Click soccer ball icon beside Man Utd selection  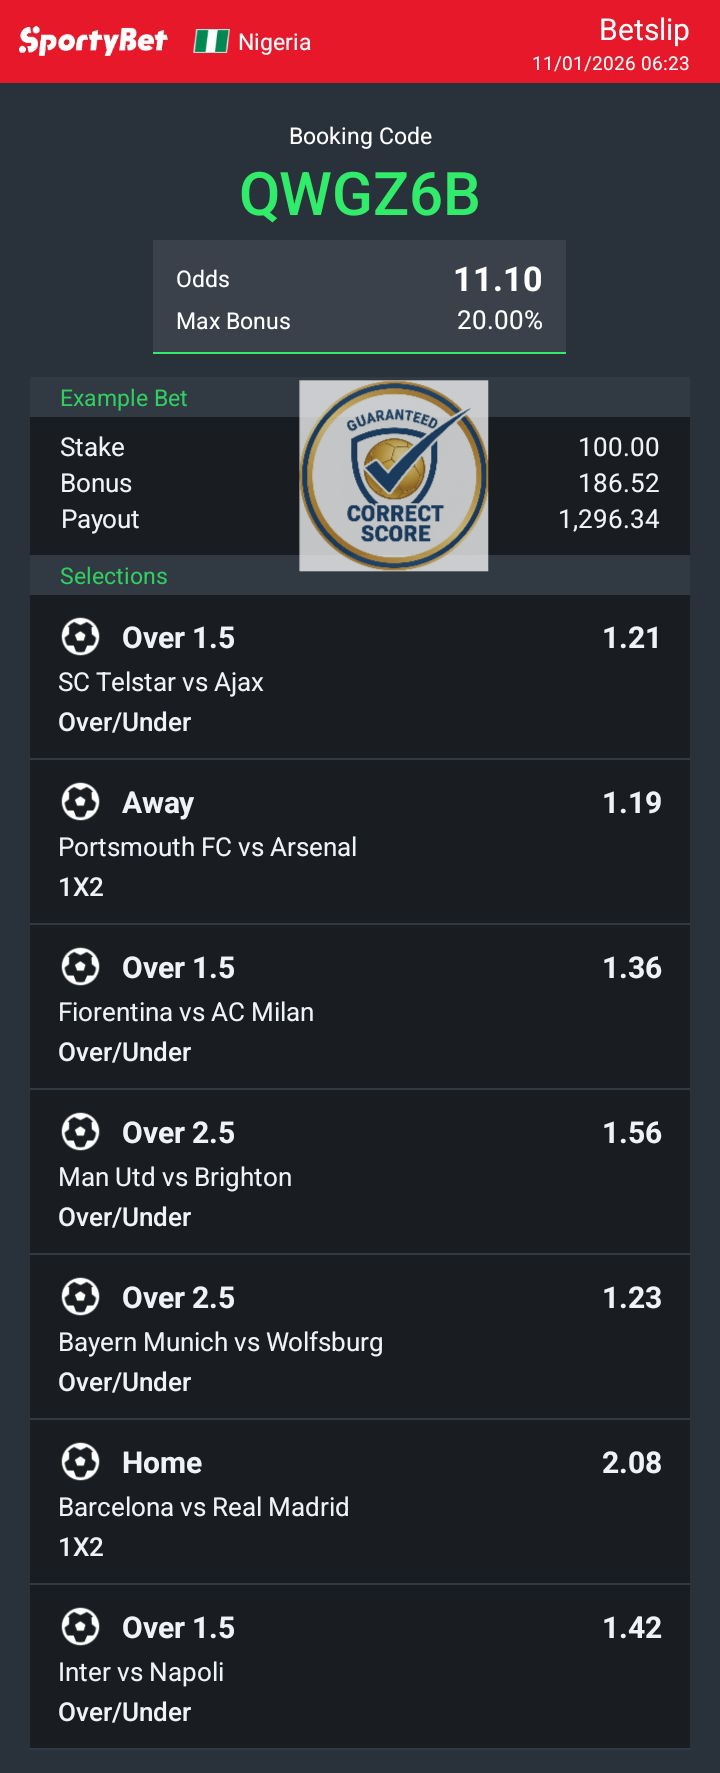(x=80, y=1132)
